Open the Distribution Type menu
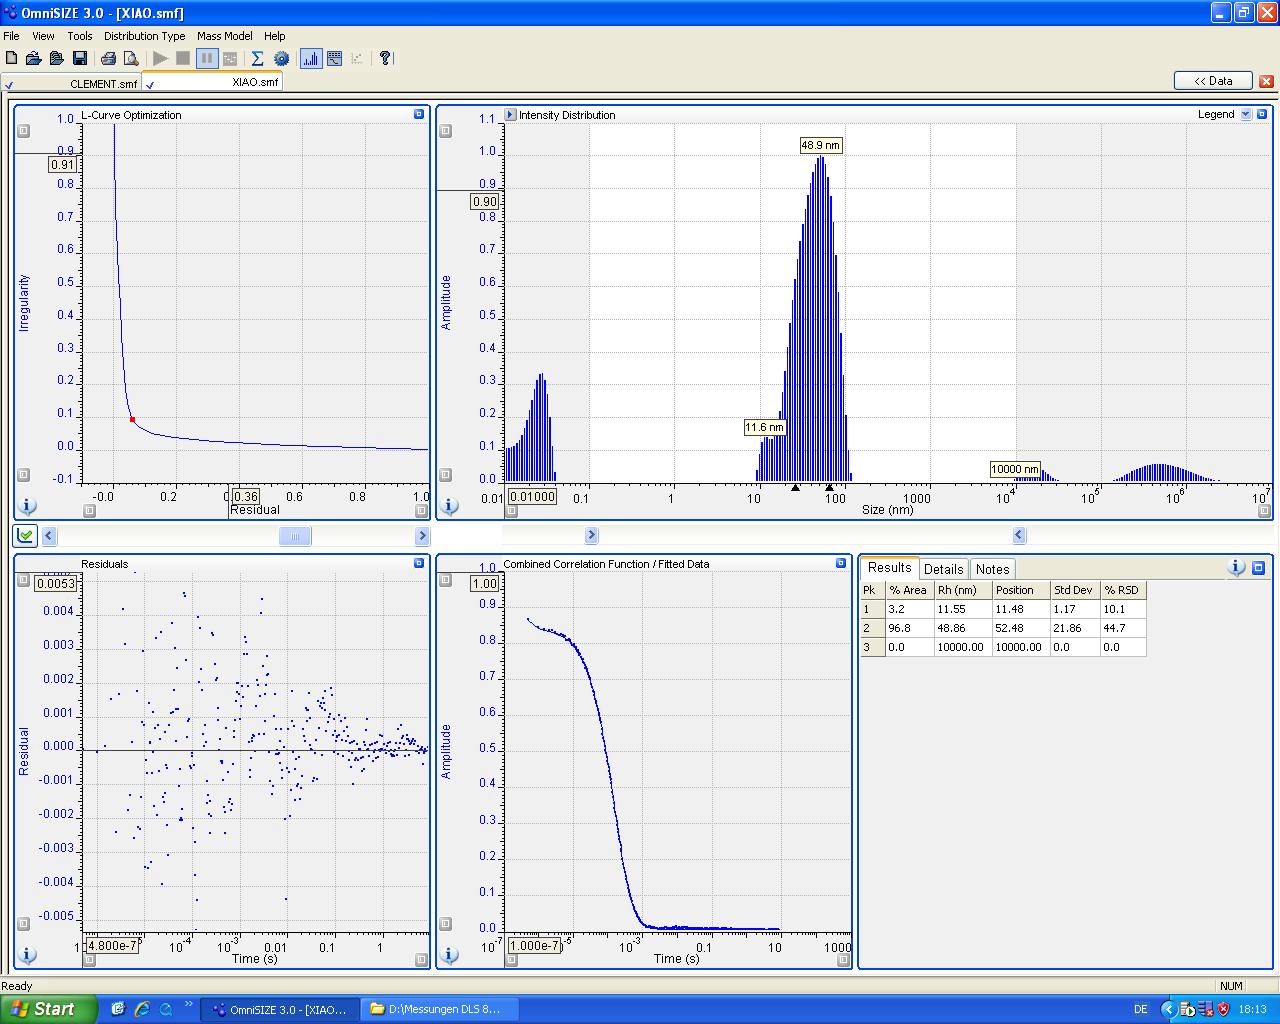Image resolution: width=1280 pixels, height=1024 pixels. (144, 36)
